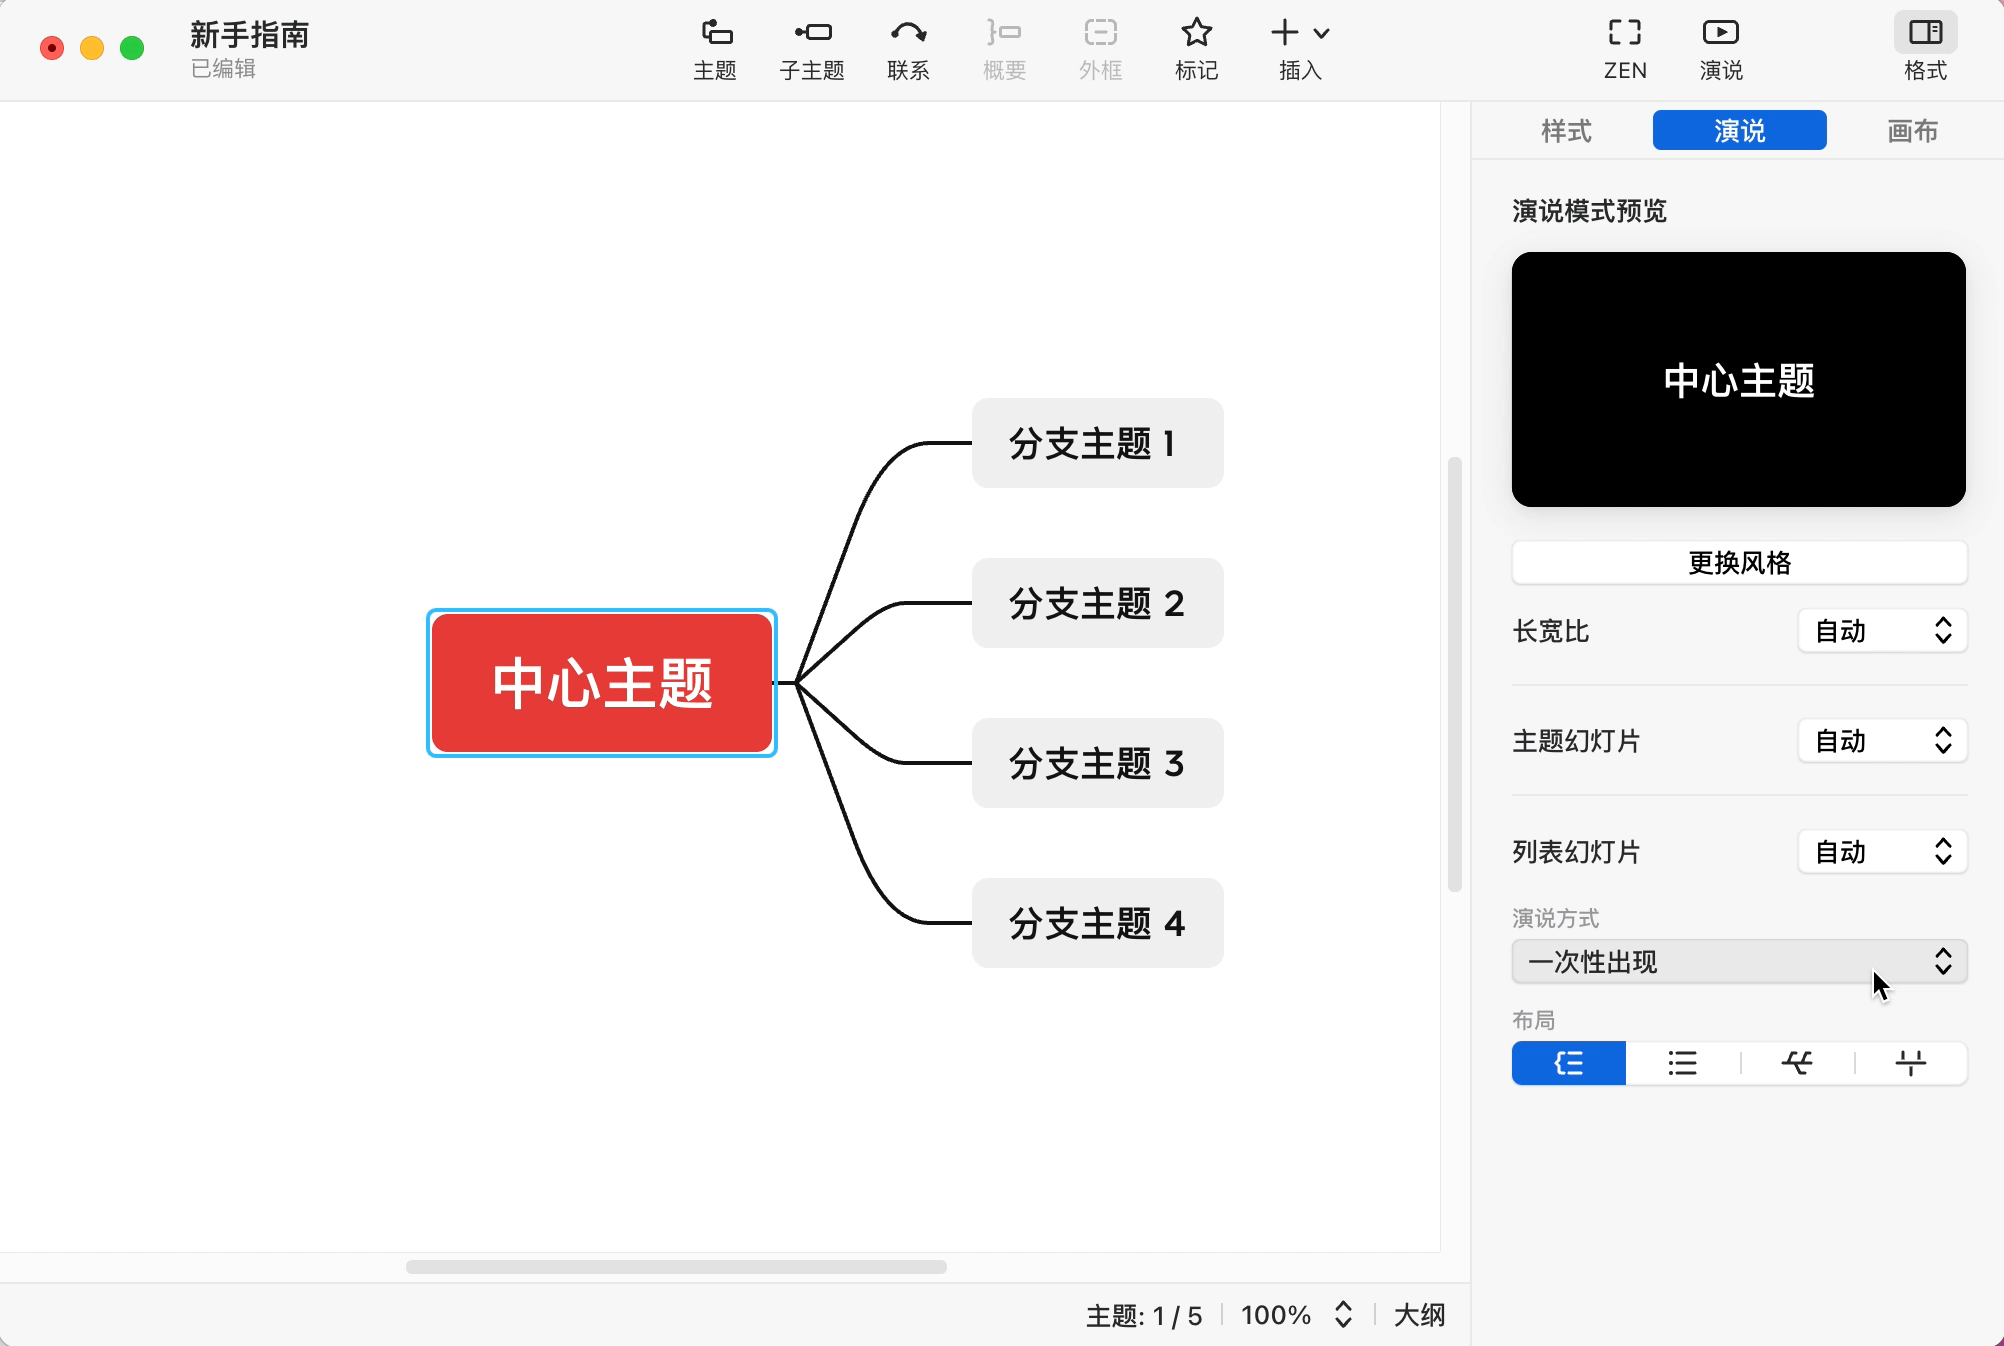Open the 演说方式 dropdown showing 一次性出现
The height and width of the screenshot is (1346, 2004).
1738,962
